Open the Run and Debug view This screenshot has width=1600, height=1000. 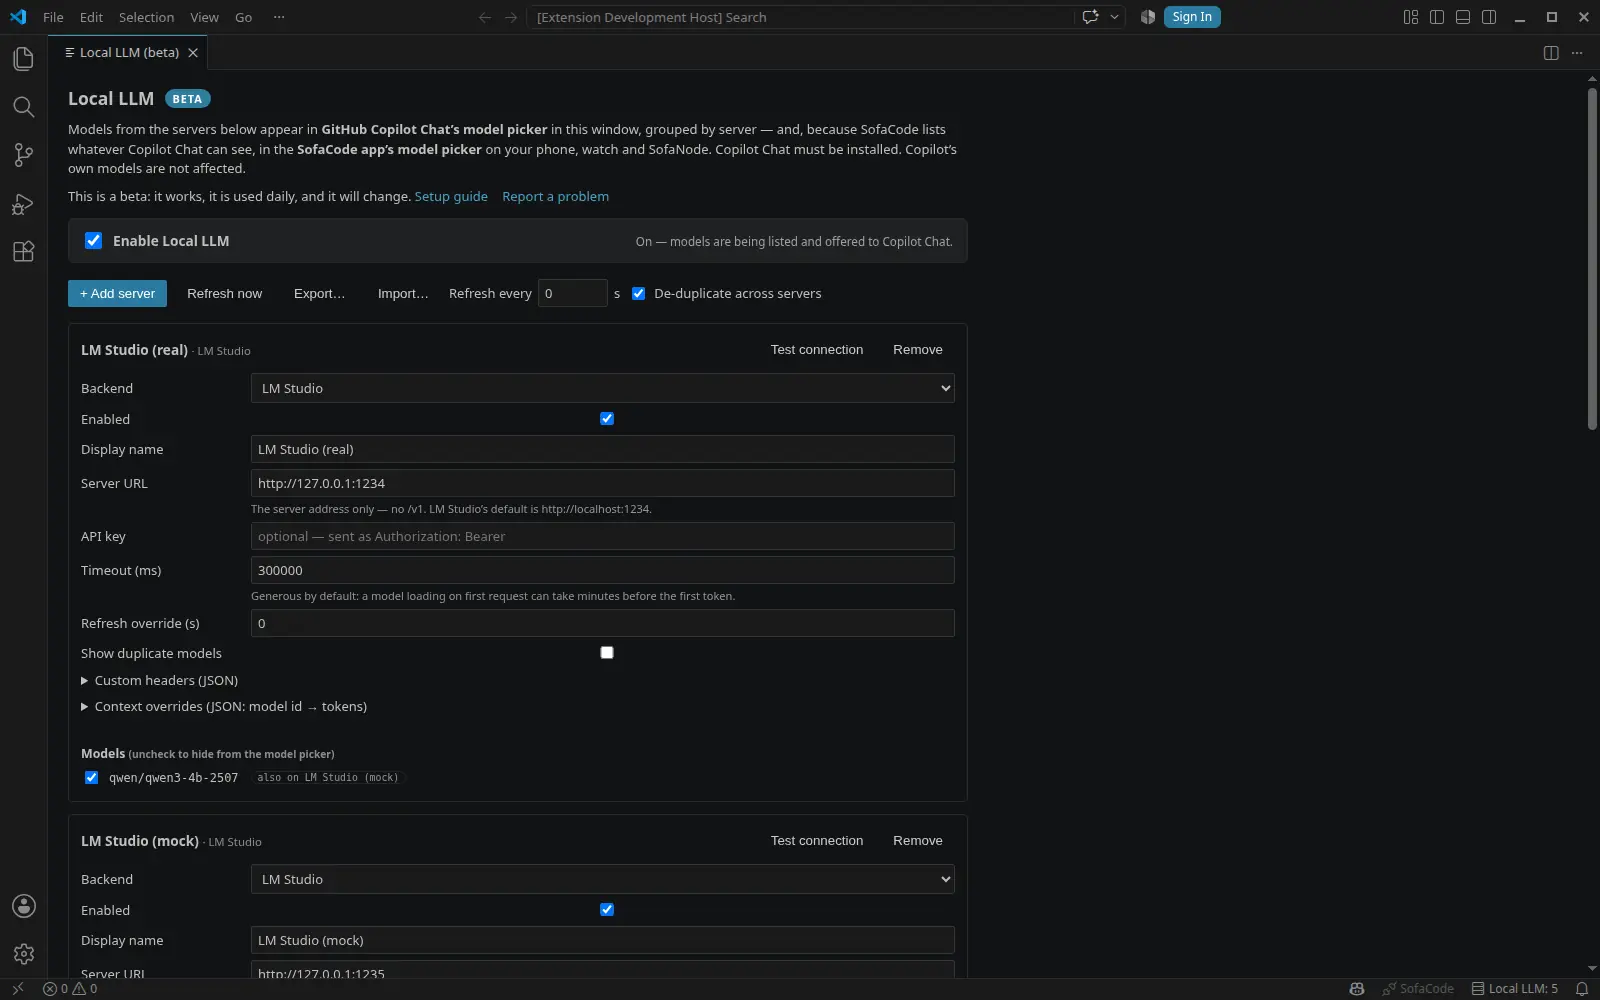[23, 204]
